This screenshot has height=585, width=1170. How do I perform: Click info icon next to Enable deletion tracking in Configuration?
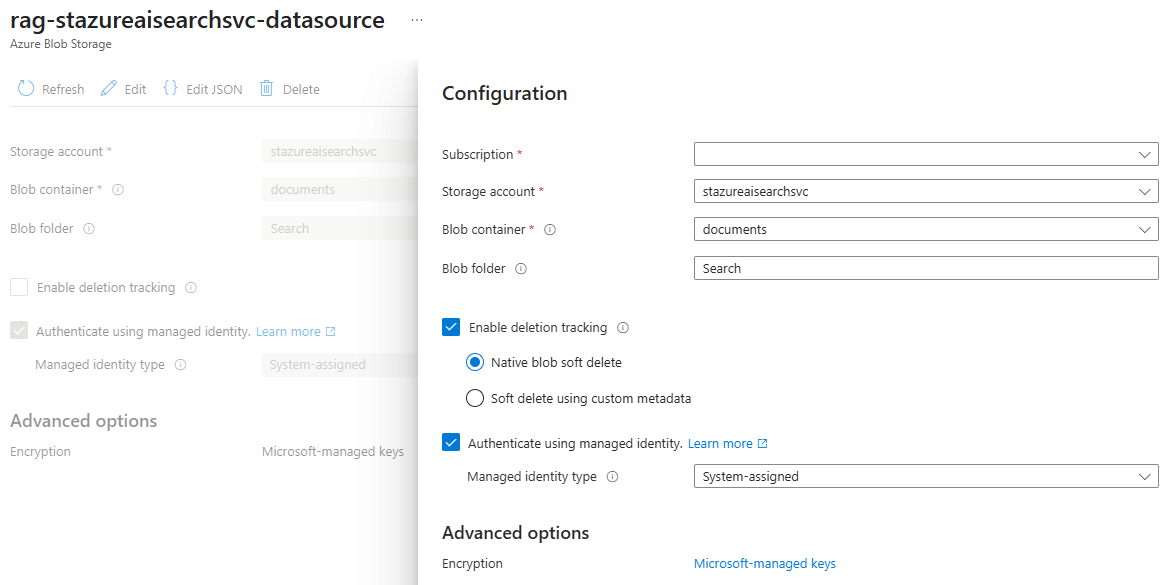[x=624, y=328]
